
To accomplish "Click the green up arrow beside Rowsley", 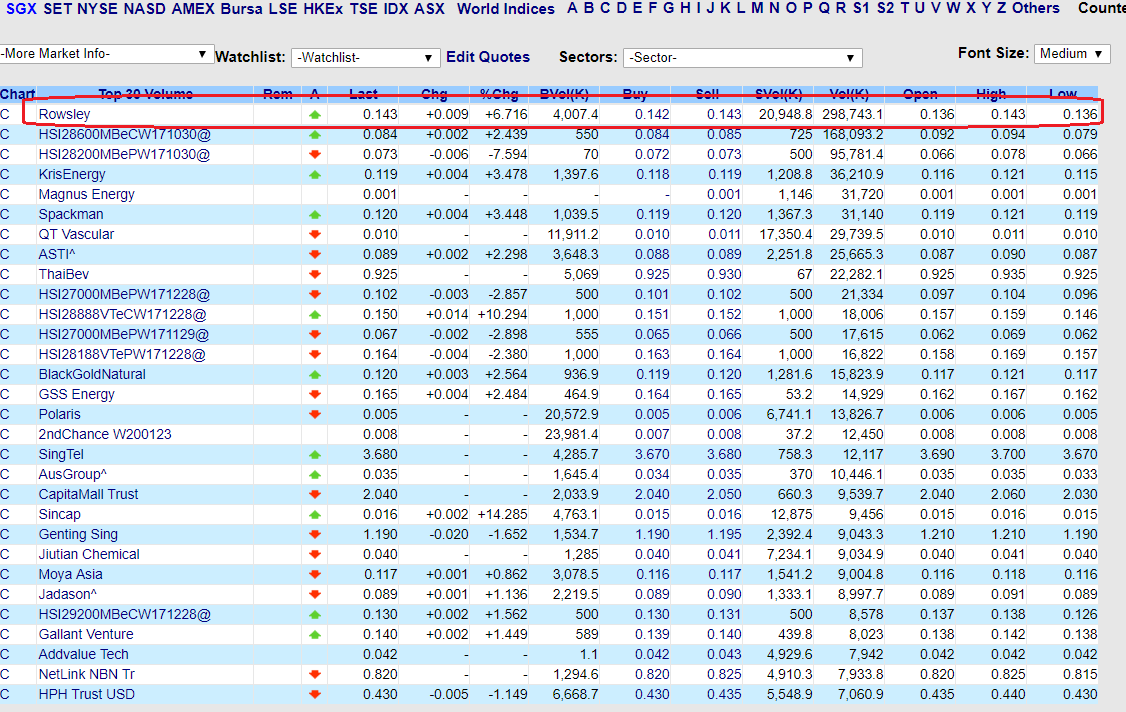I will (x=313, y=113).
